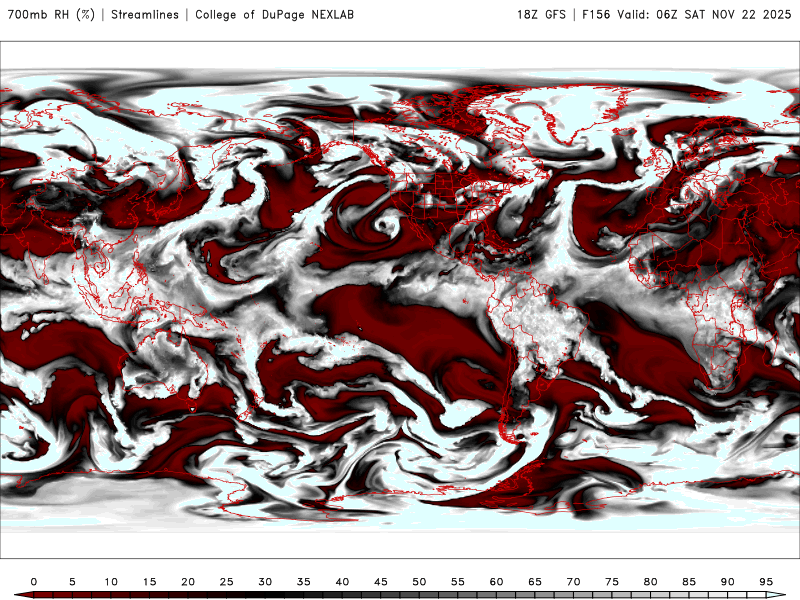Click 'College of DuPage NEXLAB' header text

[274, 15]
